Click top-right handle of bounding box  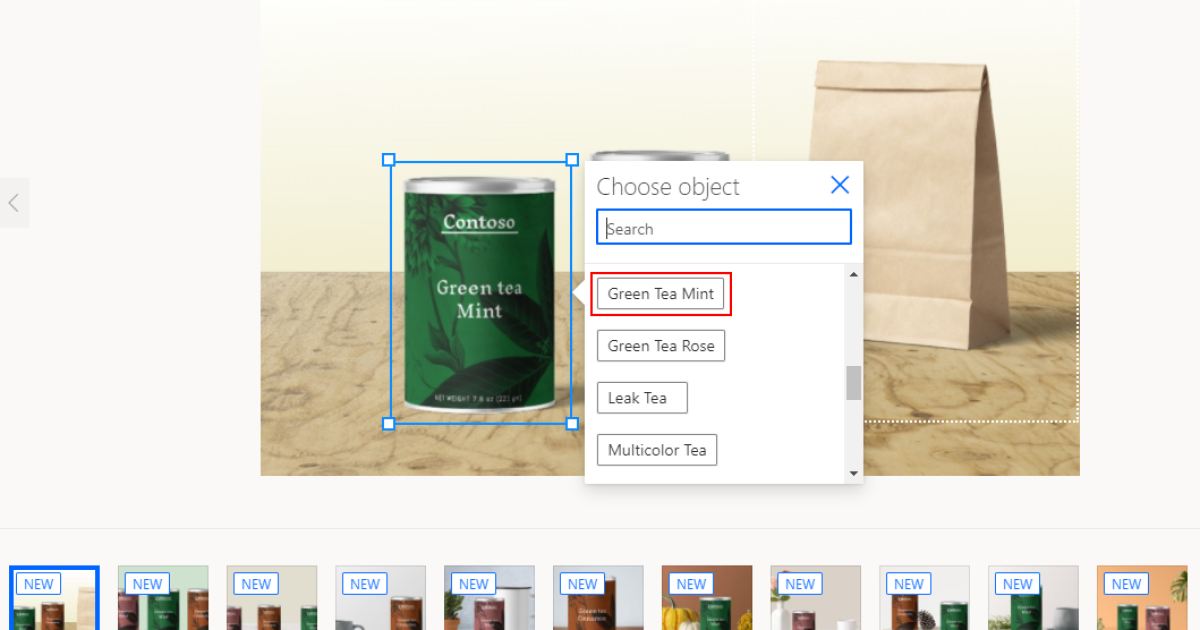pos(572,160)
